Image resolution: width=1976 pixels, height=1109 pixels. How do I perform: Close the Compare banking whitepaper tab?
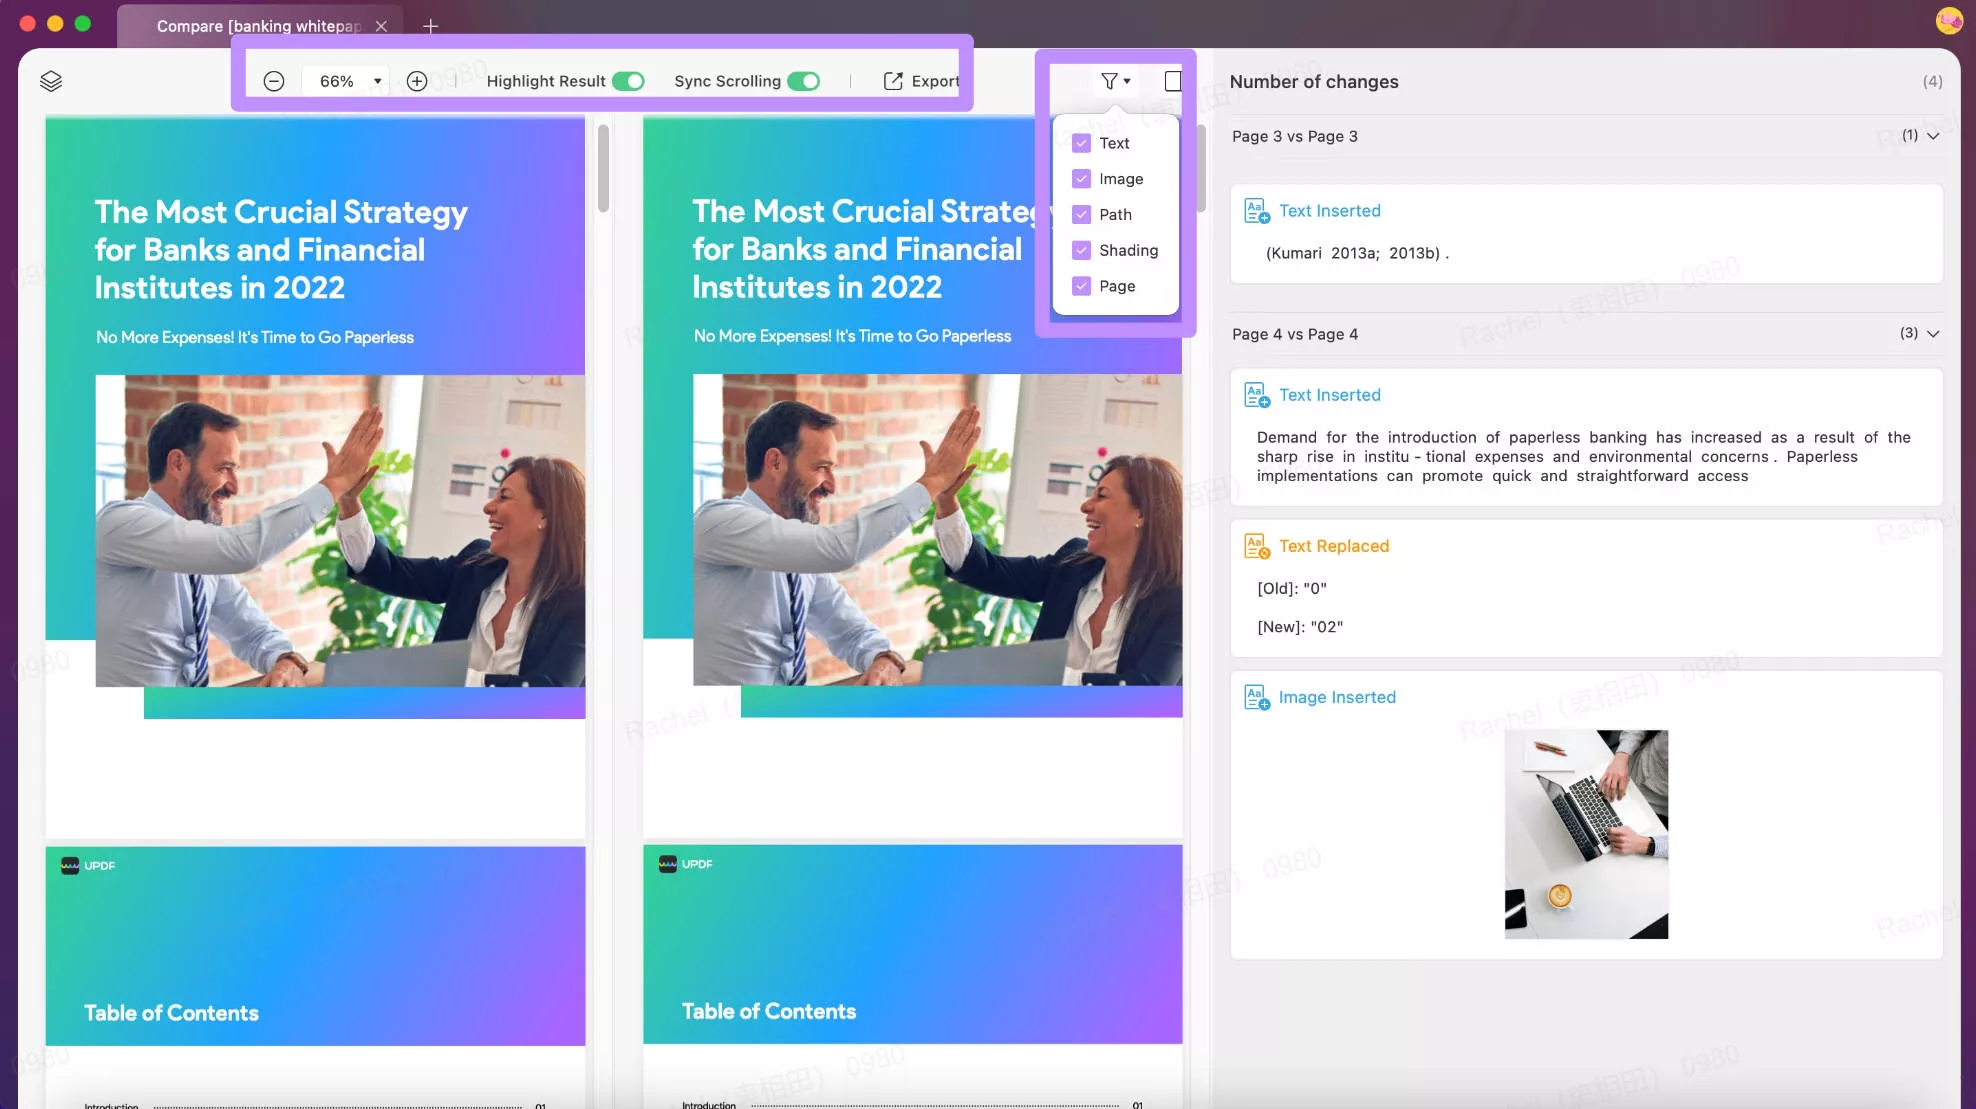pos(381,26)
